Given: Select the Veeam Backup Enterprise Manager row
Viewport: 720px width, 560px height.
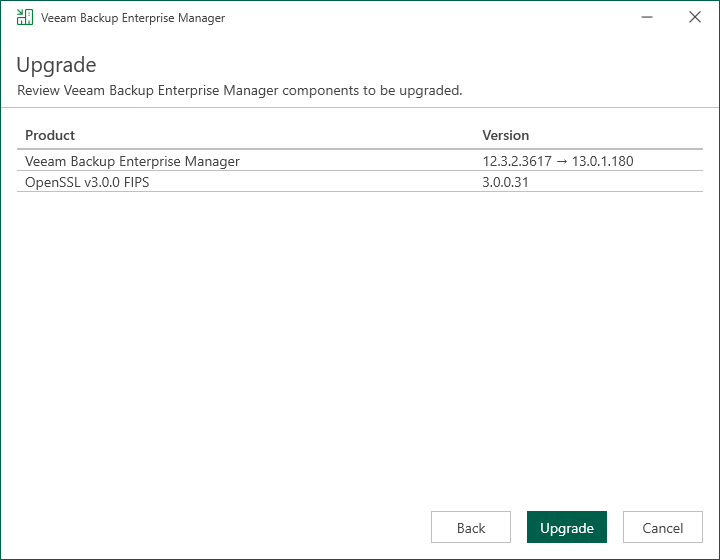Looking at the screenshot, I should pos(132,161).
